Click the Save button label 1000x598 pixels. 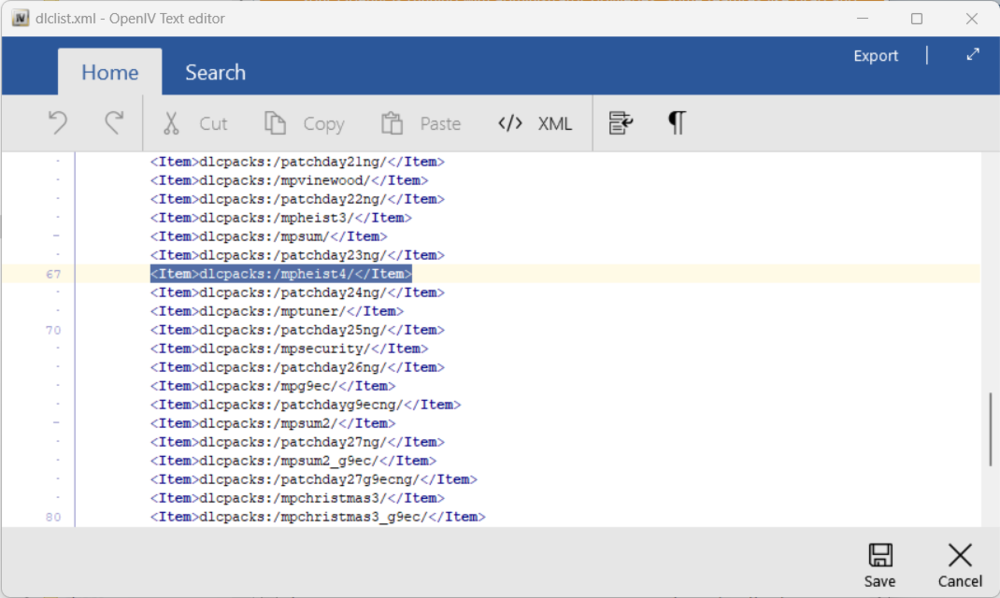pos(880,581)
